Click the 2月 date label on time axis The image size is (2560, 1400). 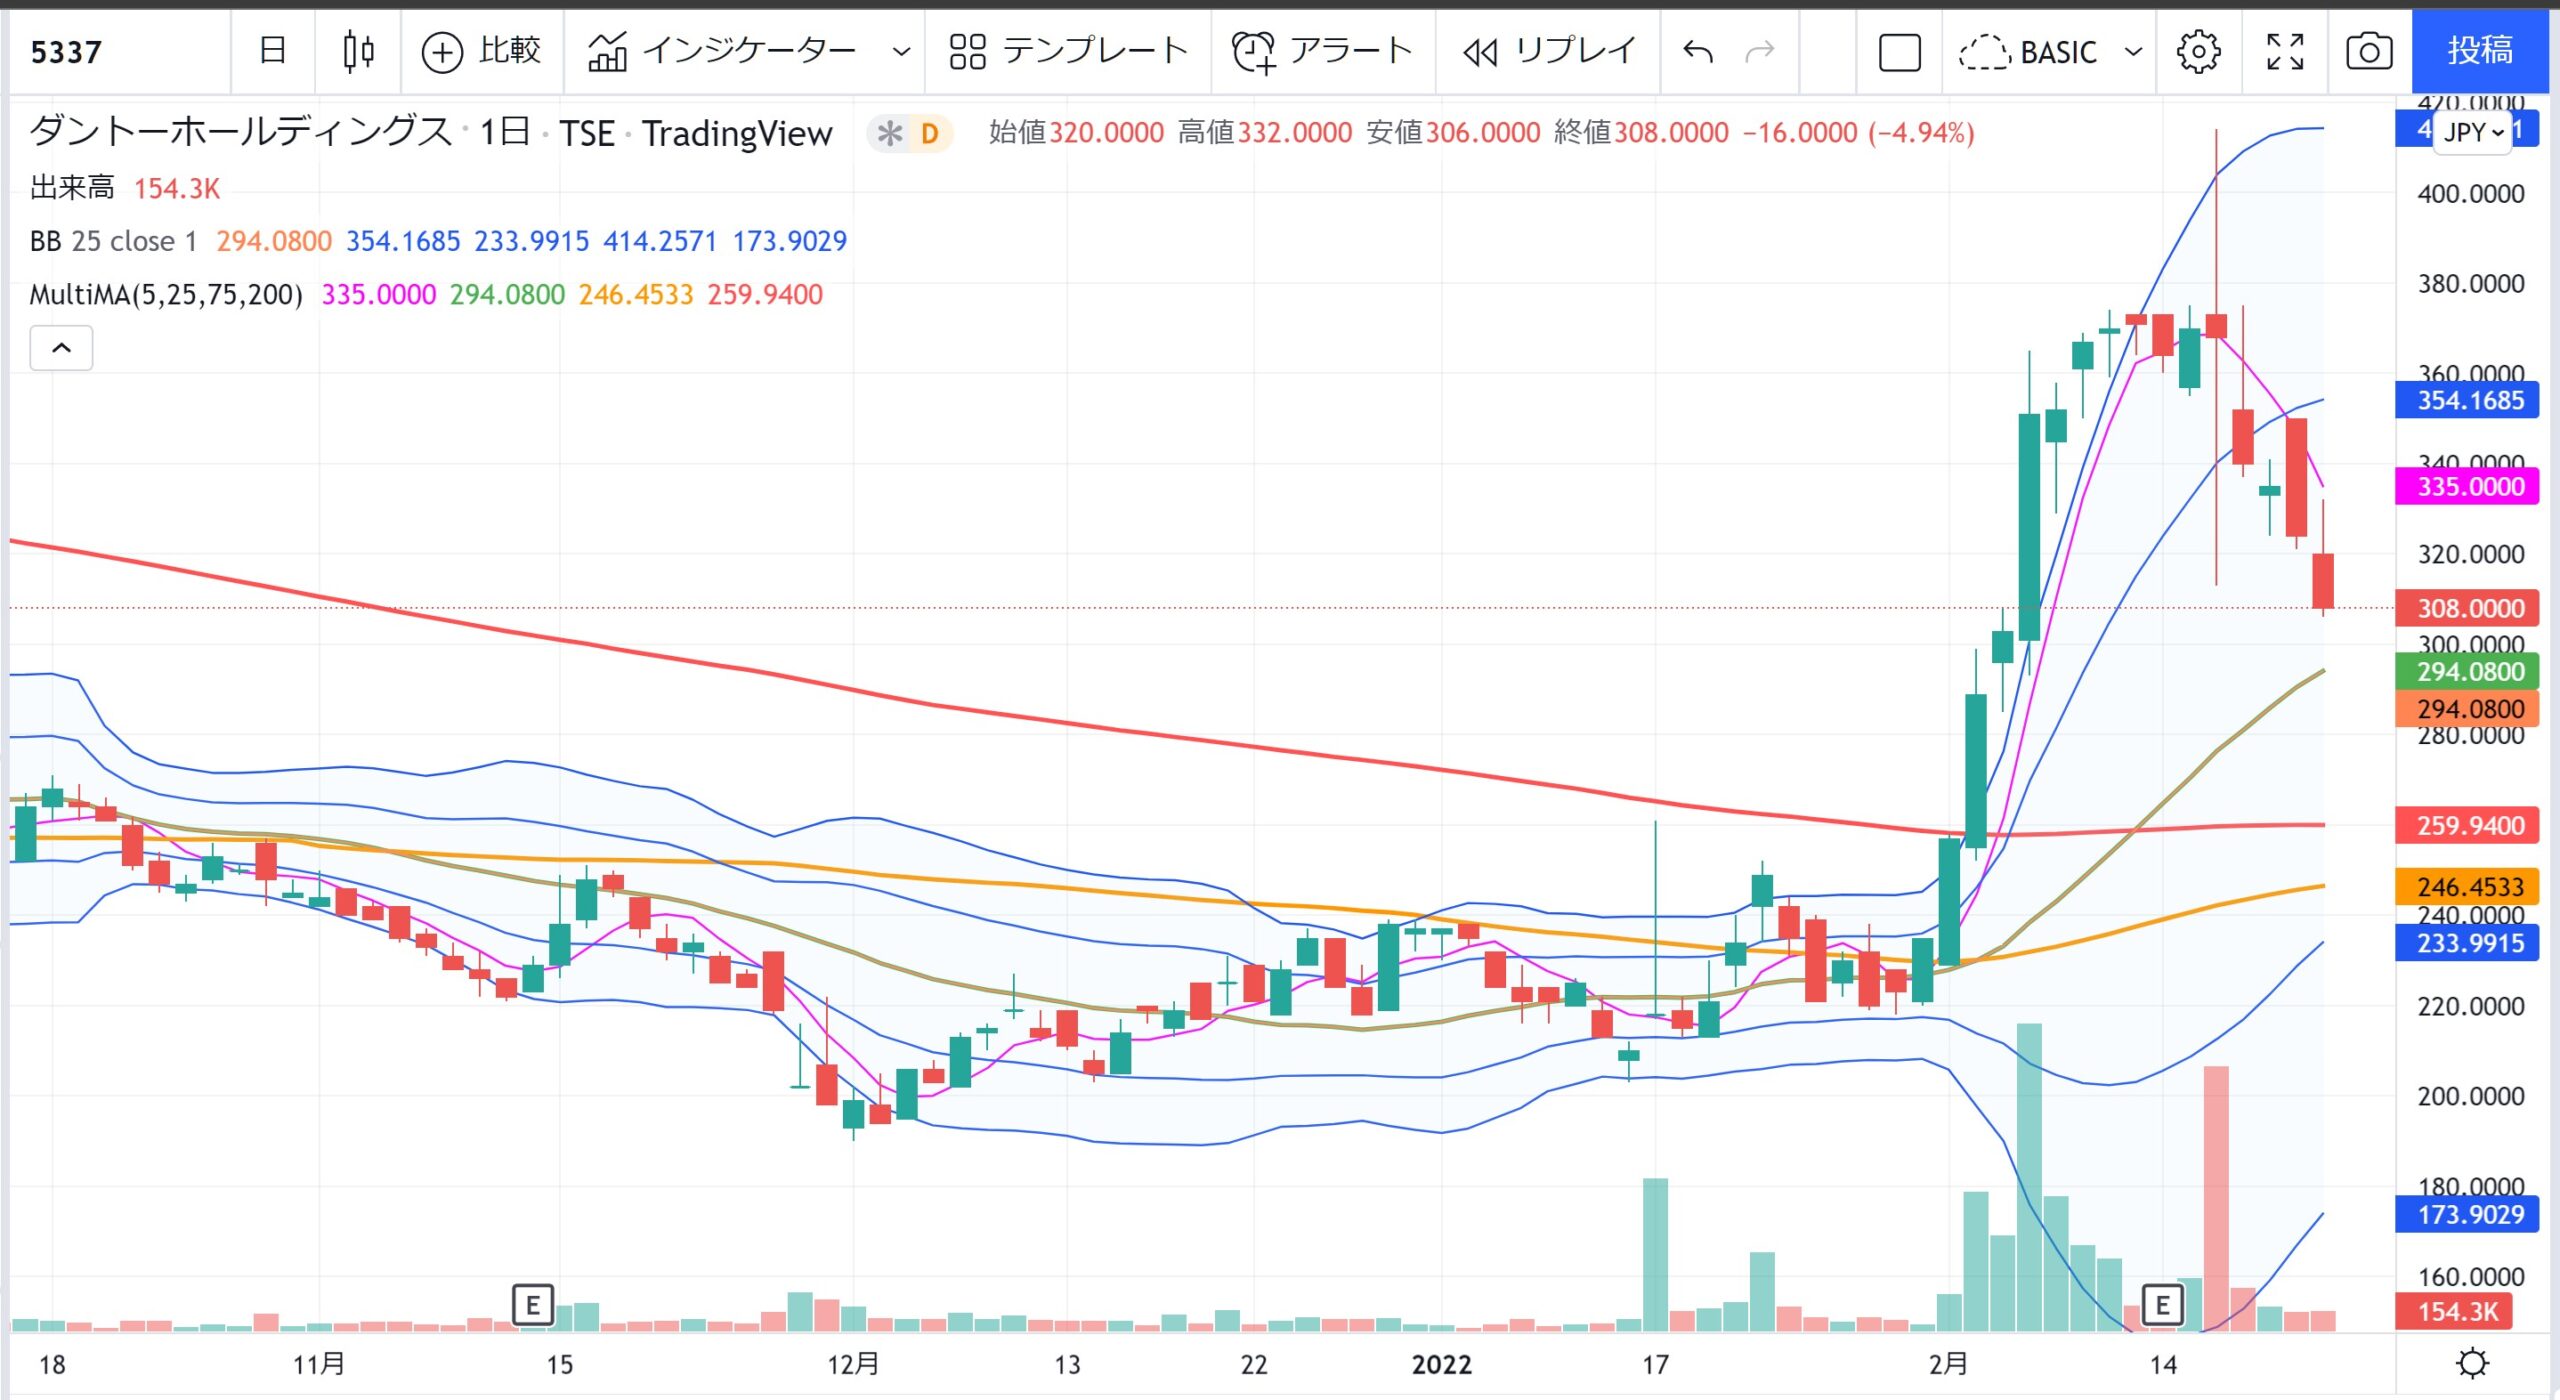coord(1948,1365)
